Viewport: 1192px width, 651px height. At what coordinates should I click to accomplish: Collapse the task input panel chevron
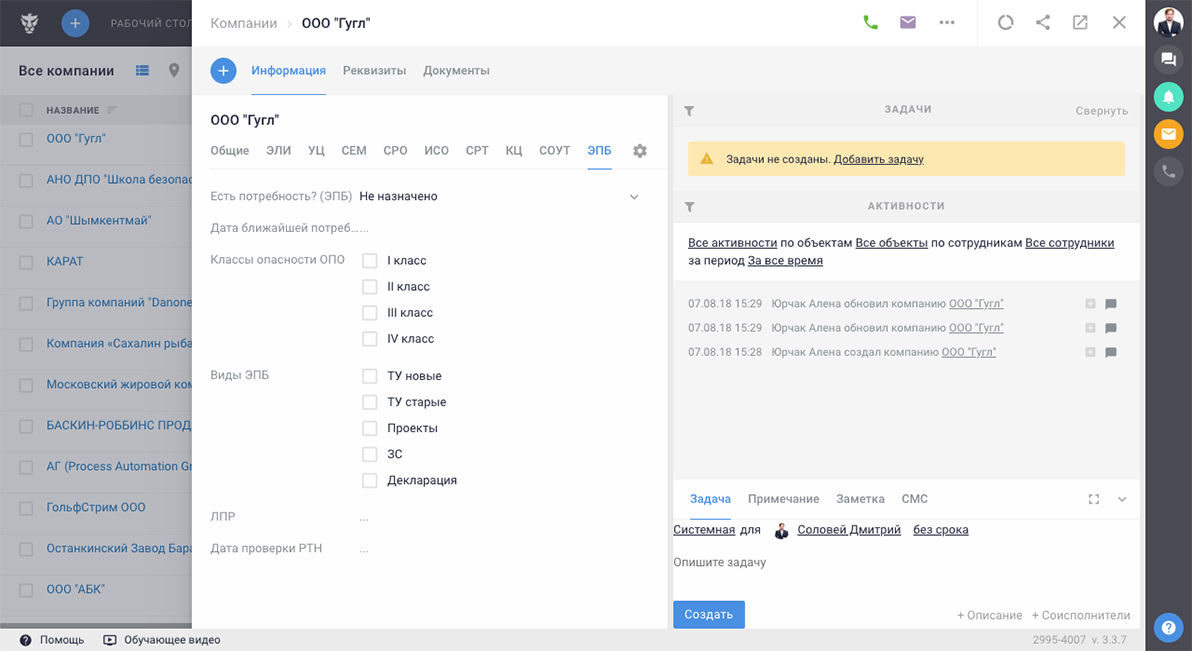click(x=1122, y=500)
